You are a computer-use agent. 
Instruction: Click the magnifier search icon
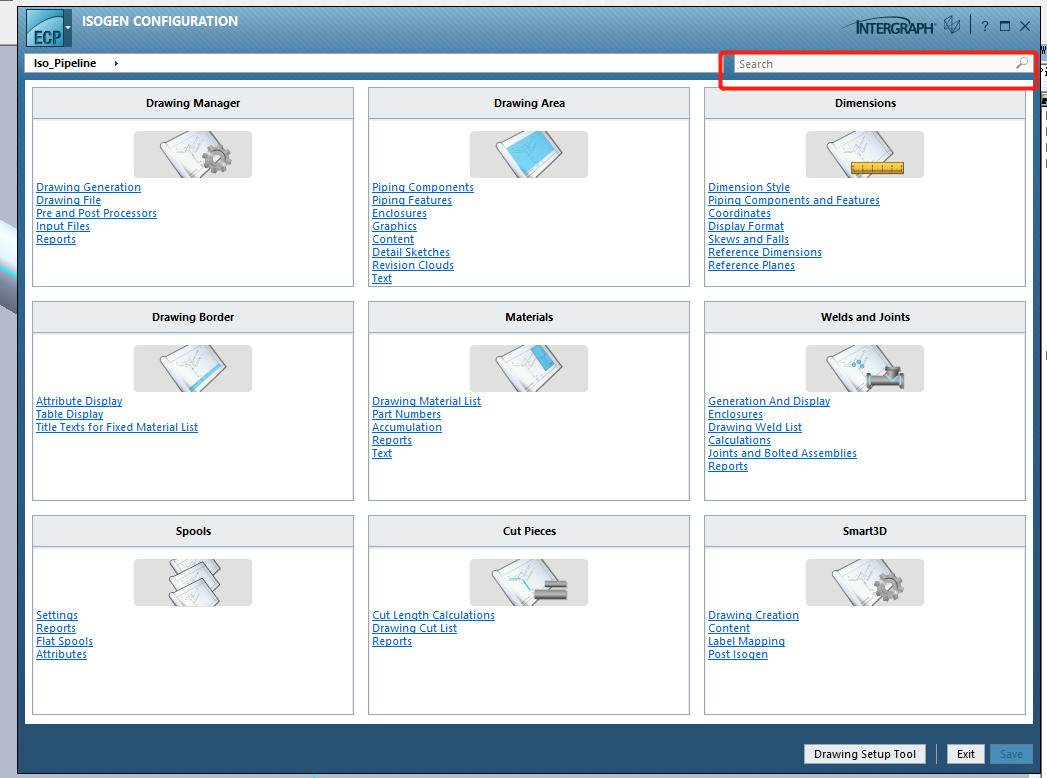pos(1022,63)
